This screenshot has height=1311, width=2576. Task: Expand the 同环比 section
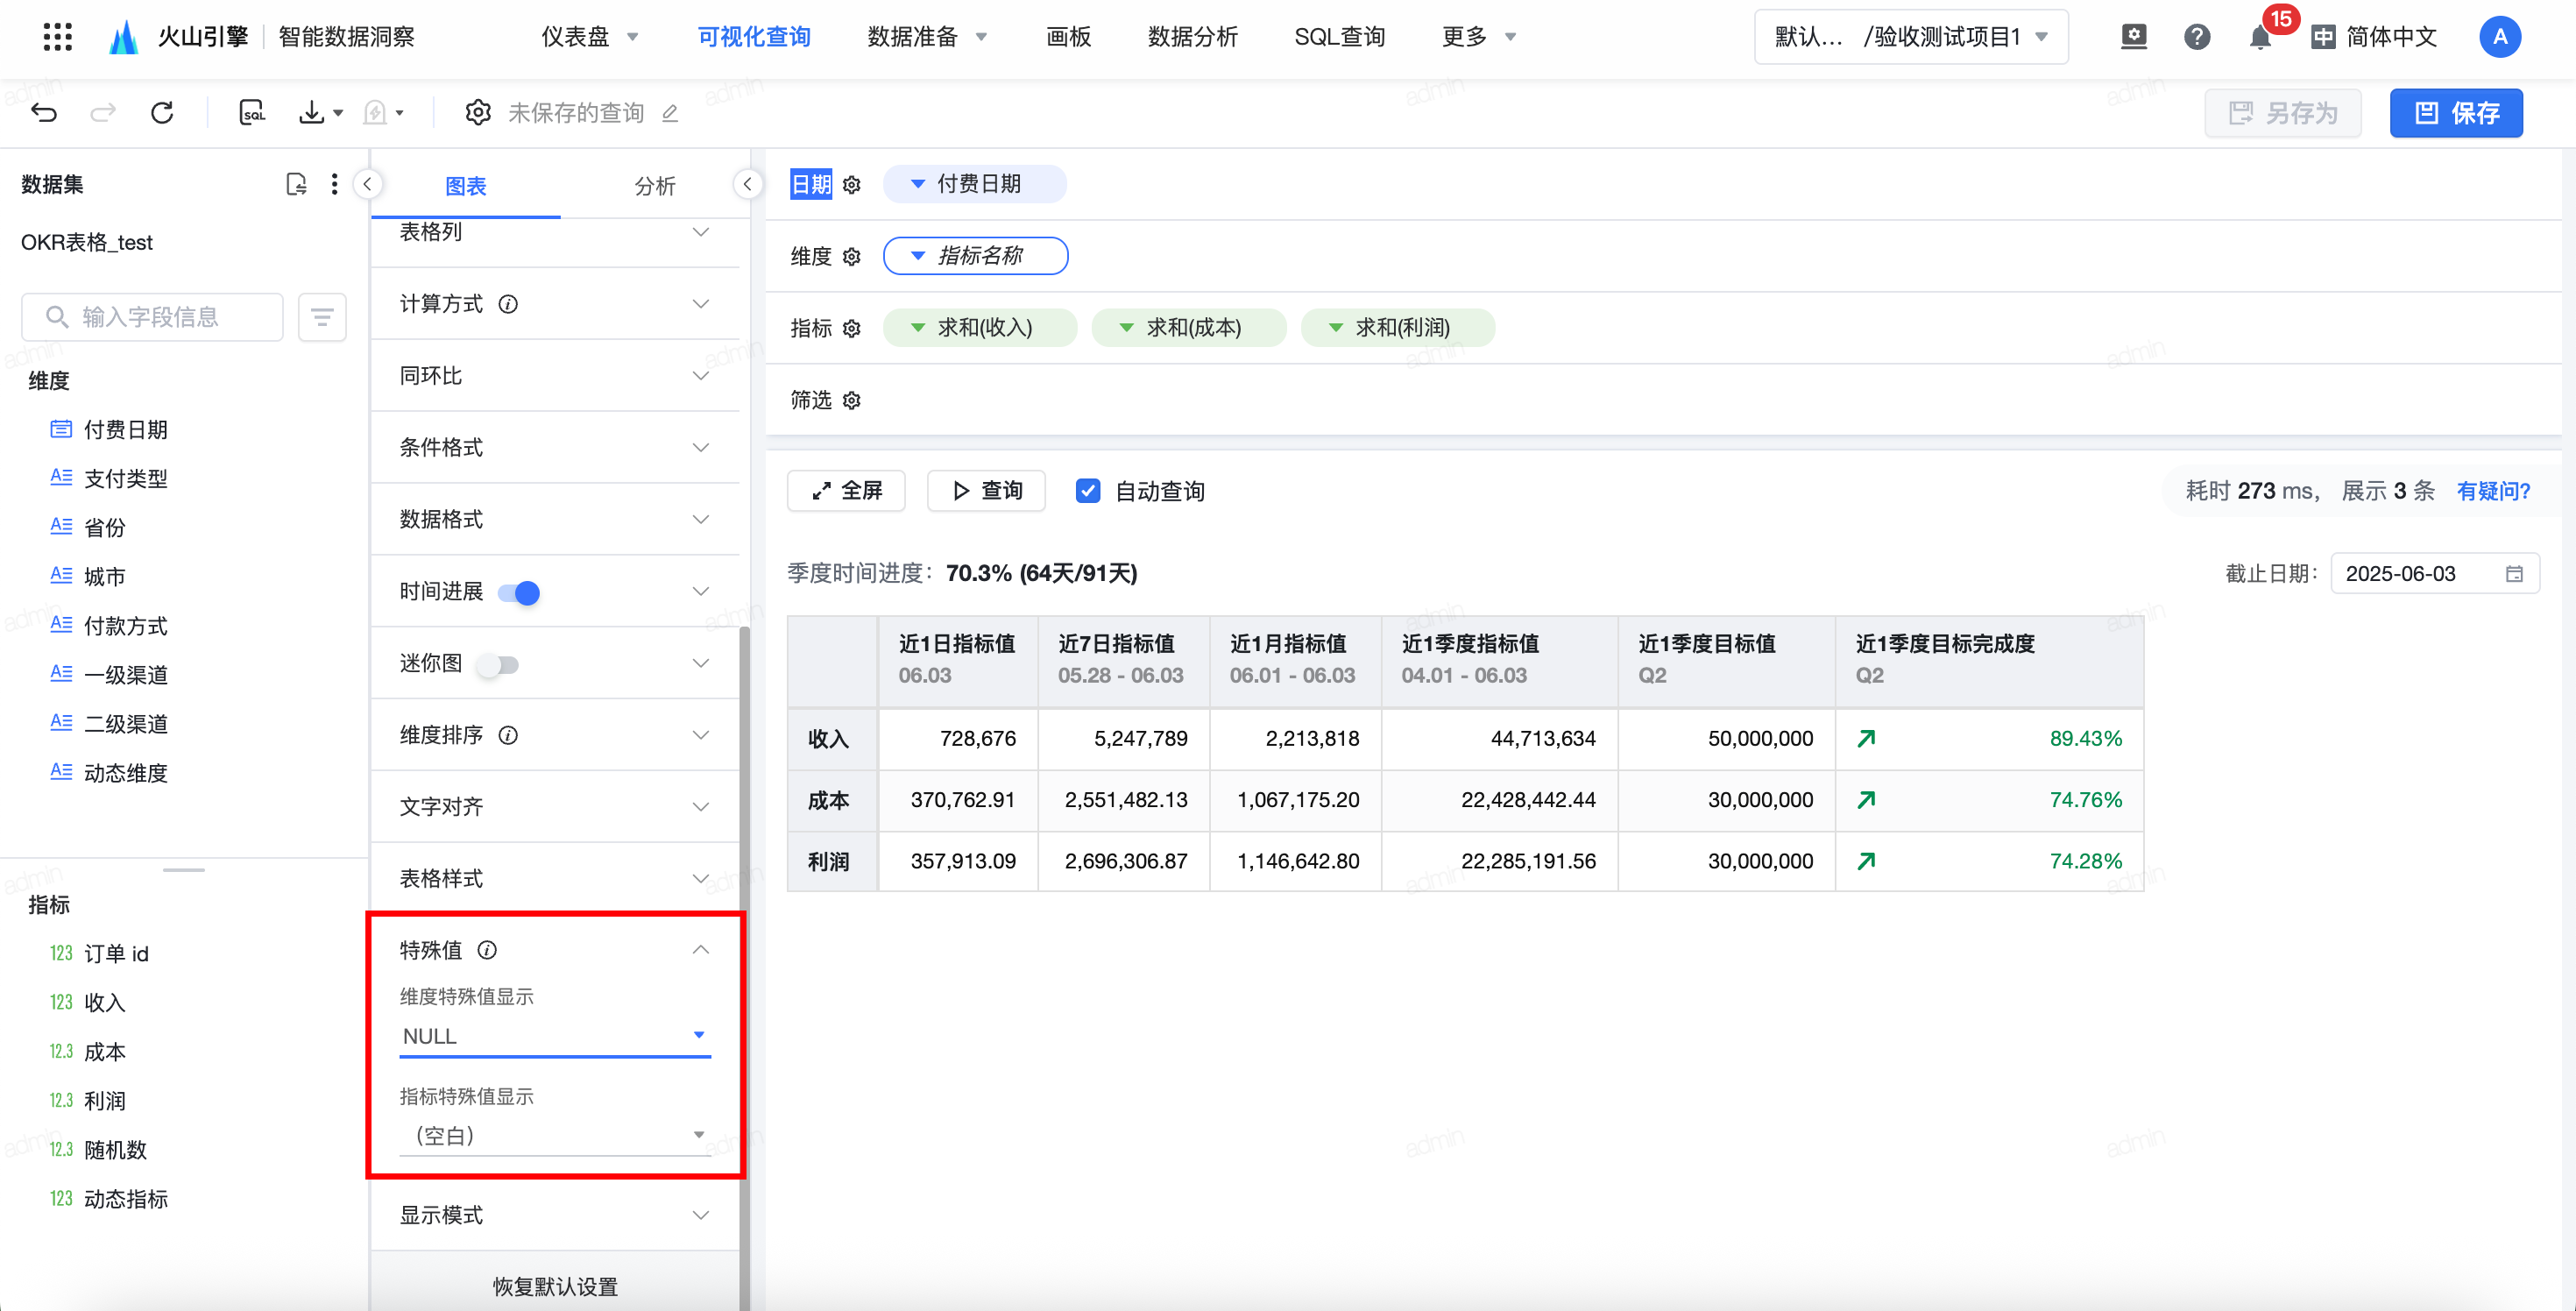[555, 376]
